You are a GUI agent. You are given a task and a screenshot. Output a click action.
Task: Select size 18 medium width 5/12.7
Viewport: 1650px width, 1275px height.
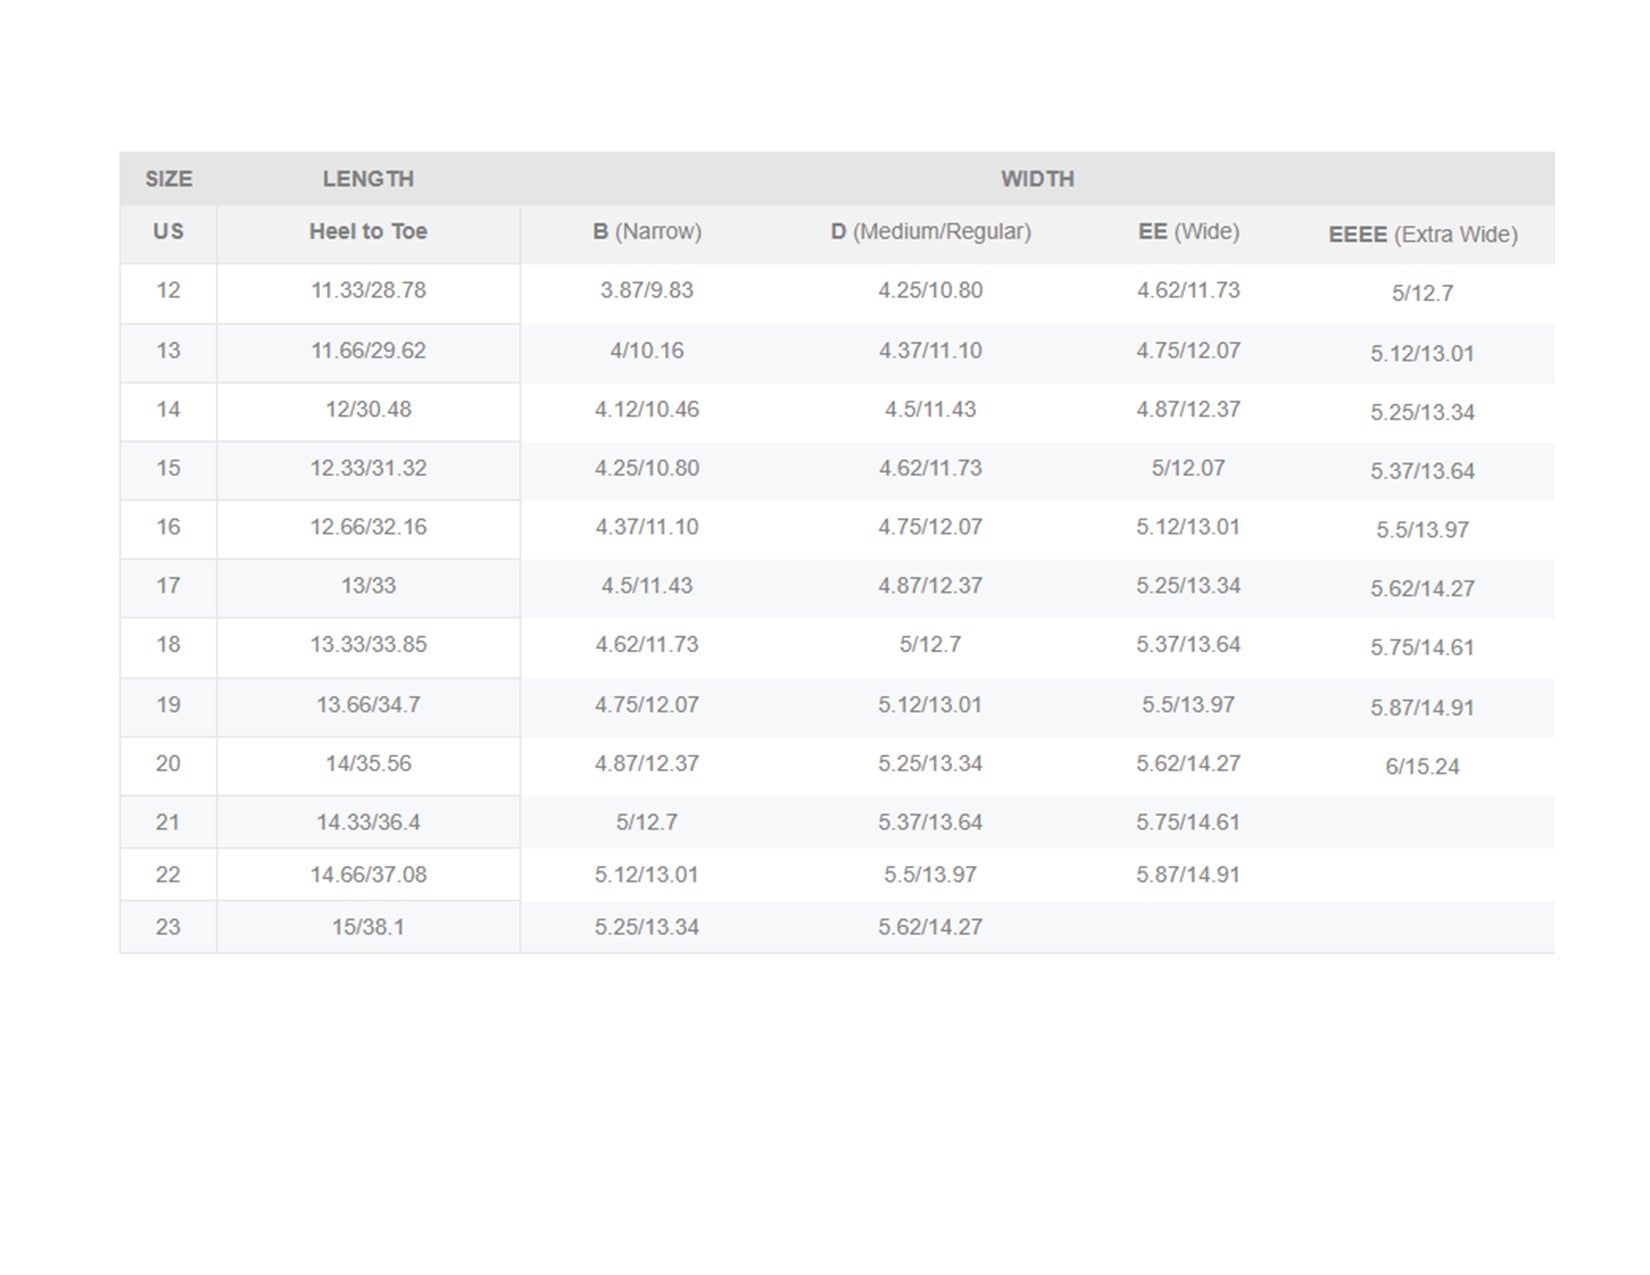click(930, 645)
